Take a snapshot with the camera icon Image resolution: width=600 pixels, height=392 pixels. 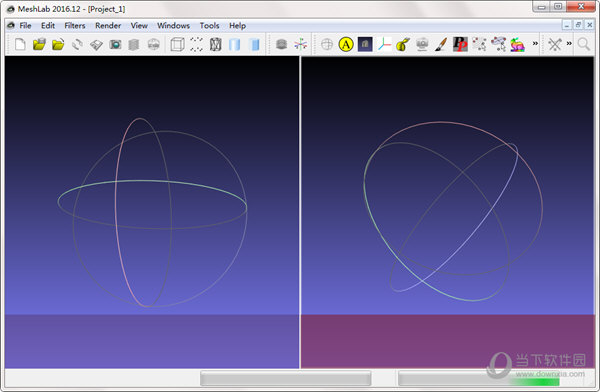point(115,44)
